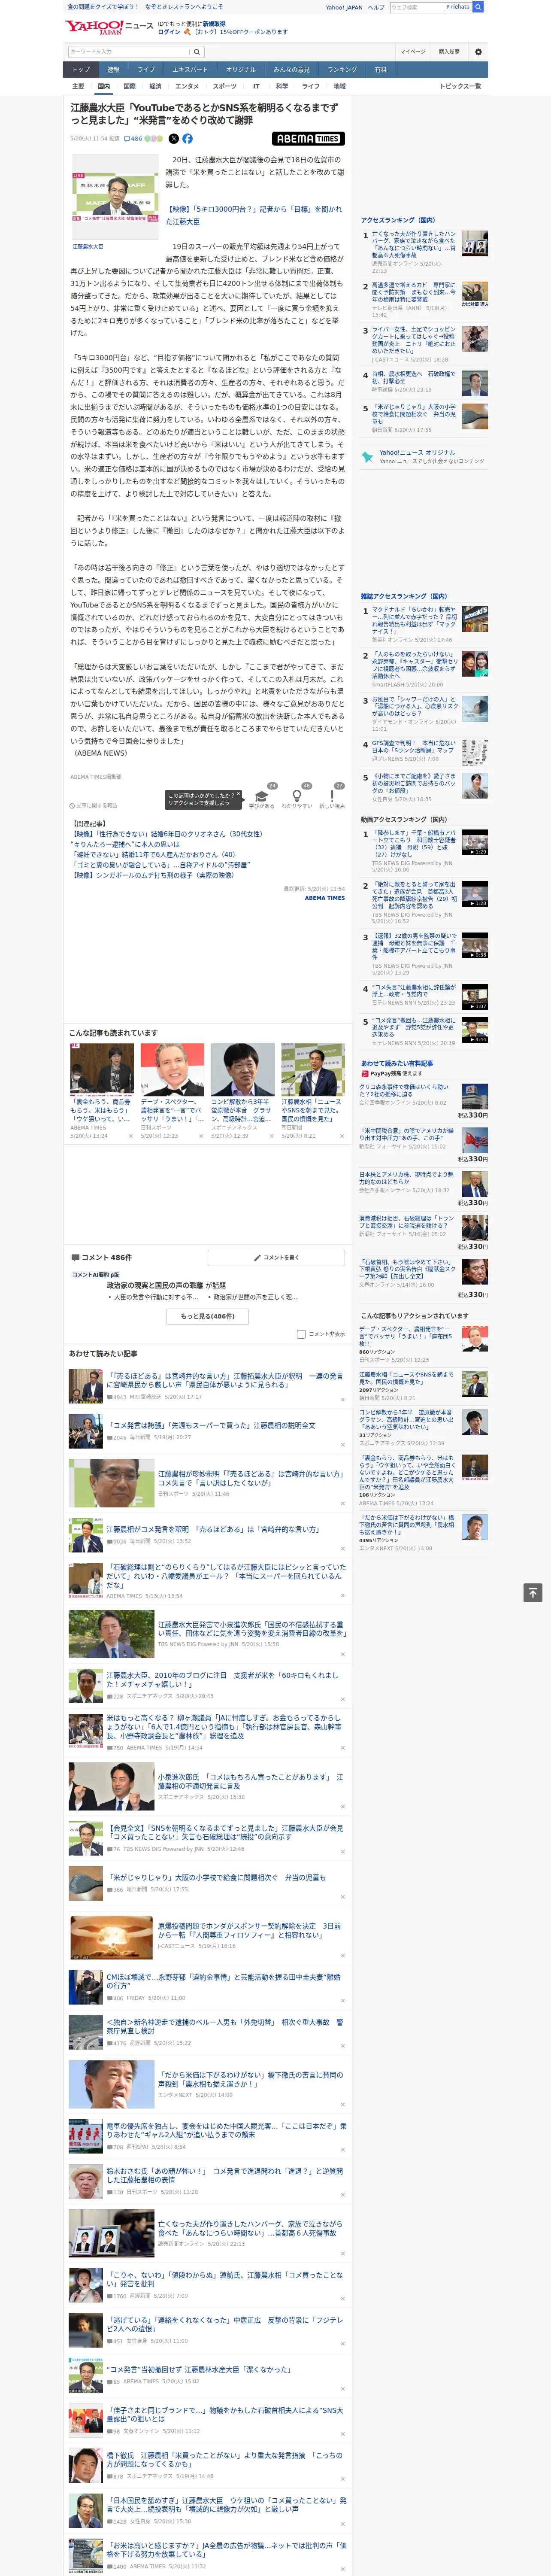Open article 「米がじゃりじゃり」大阪の小学校

click(216, 1877)
